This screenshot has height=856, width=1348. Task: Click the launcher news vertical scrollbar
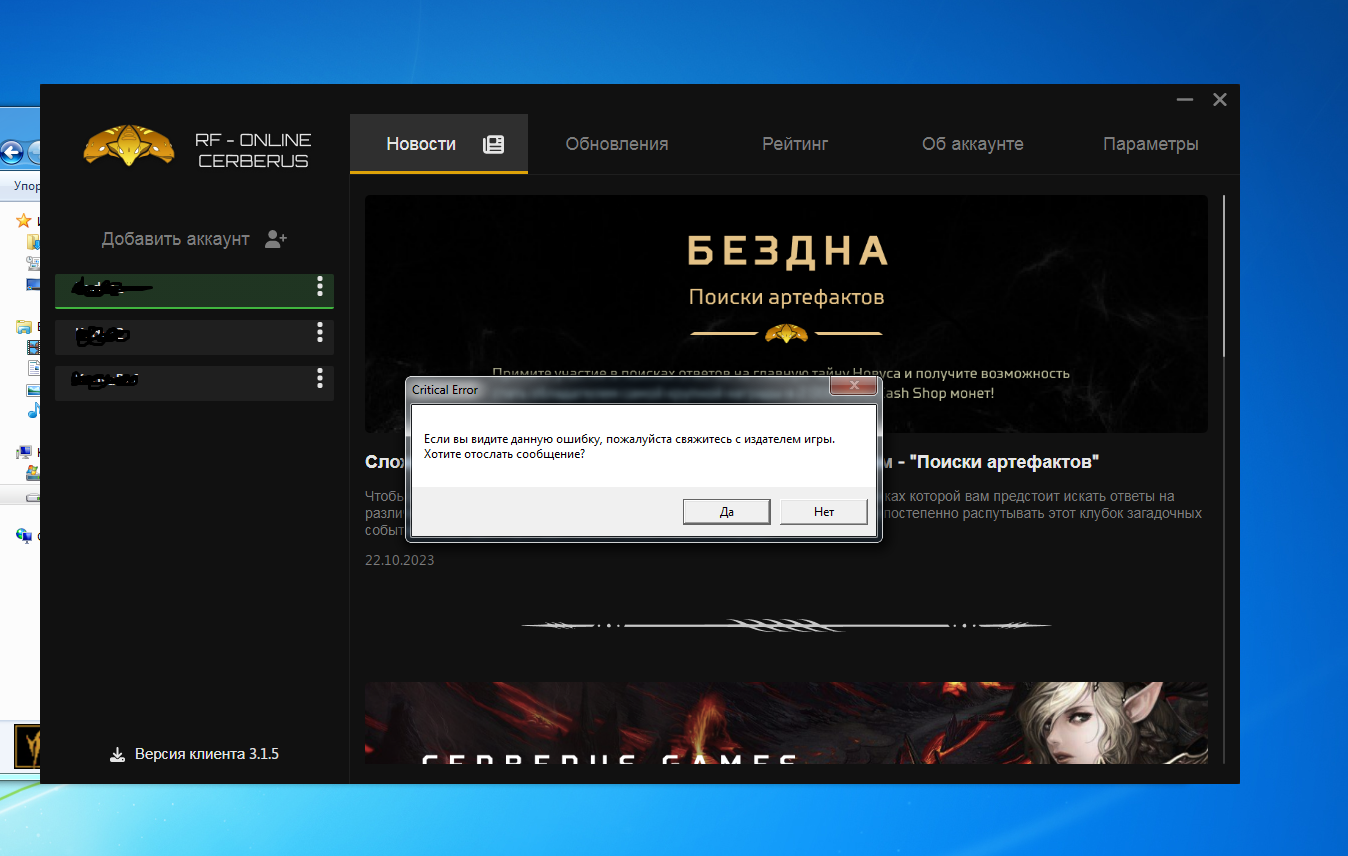1225,276
